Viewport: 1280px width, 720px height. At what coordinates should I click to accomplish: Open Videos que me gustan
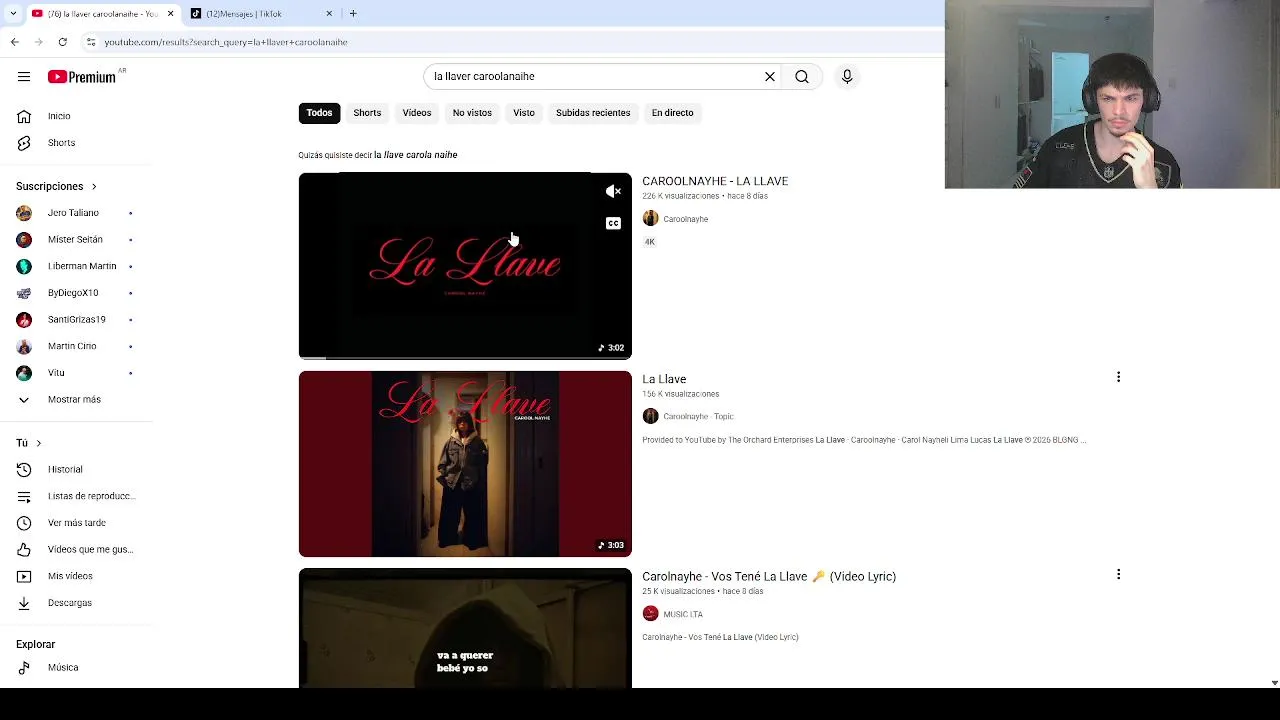coord(90,549)
